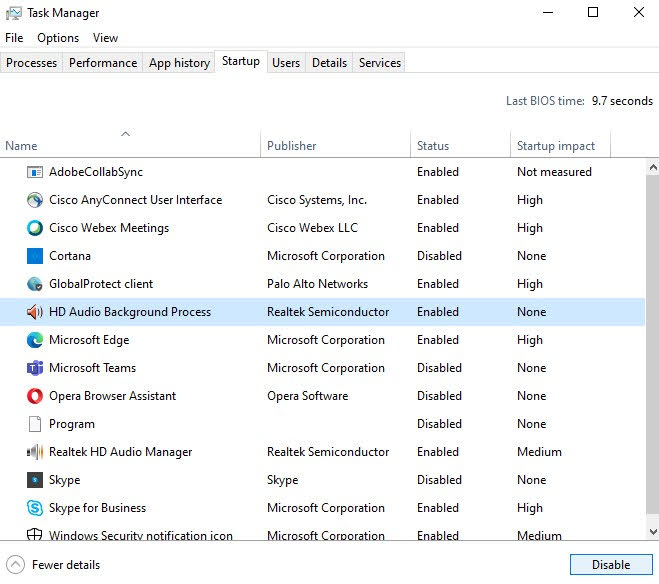
Task: Click the vertical scrollbar thumb
Action: (x=653, y=344)
